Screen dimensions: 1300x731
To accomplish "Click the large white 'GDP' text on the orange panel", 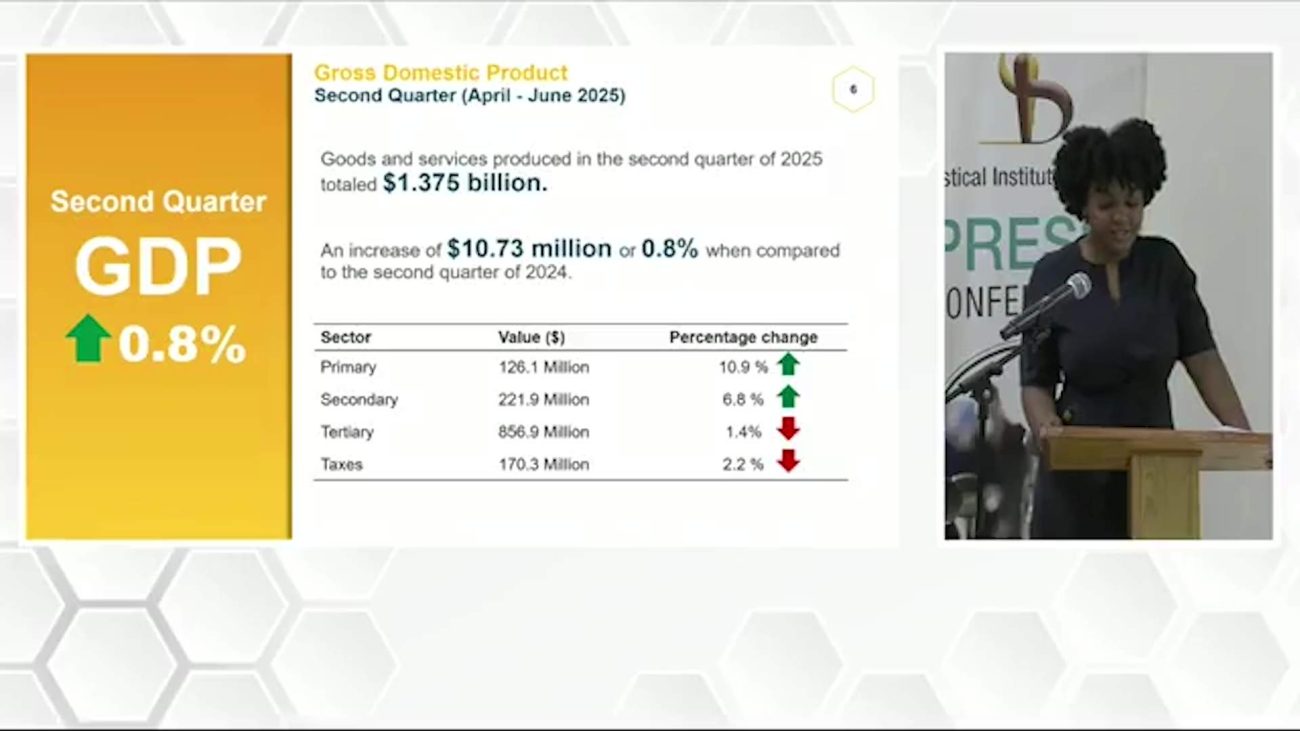I will click(158, 267).
